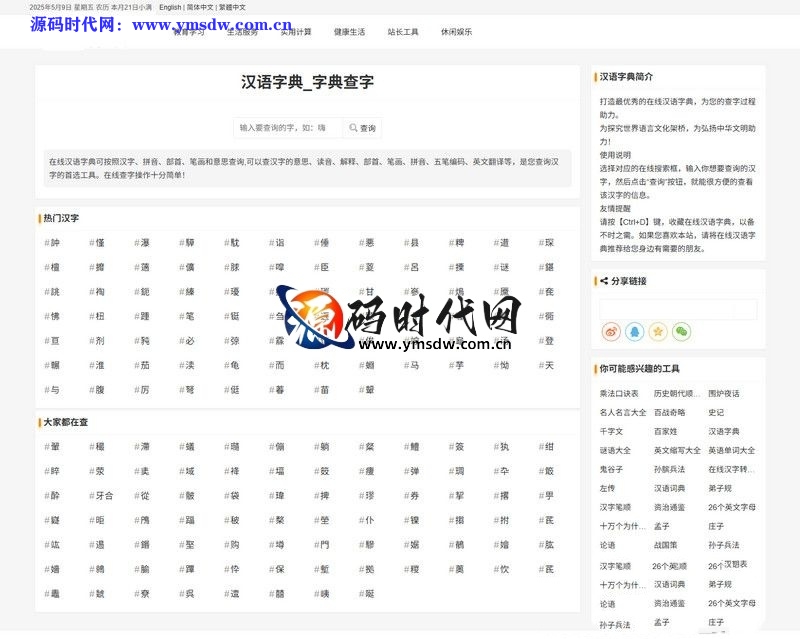Switch to 繁體中文 language
Screen dimensions: 800x639
[232, 7]
